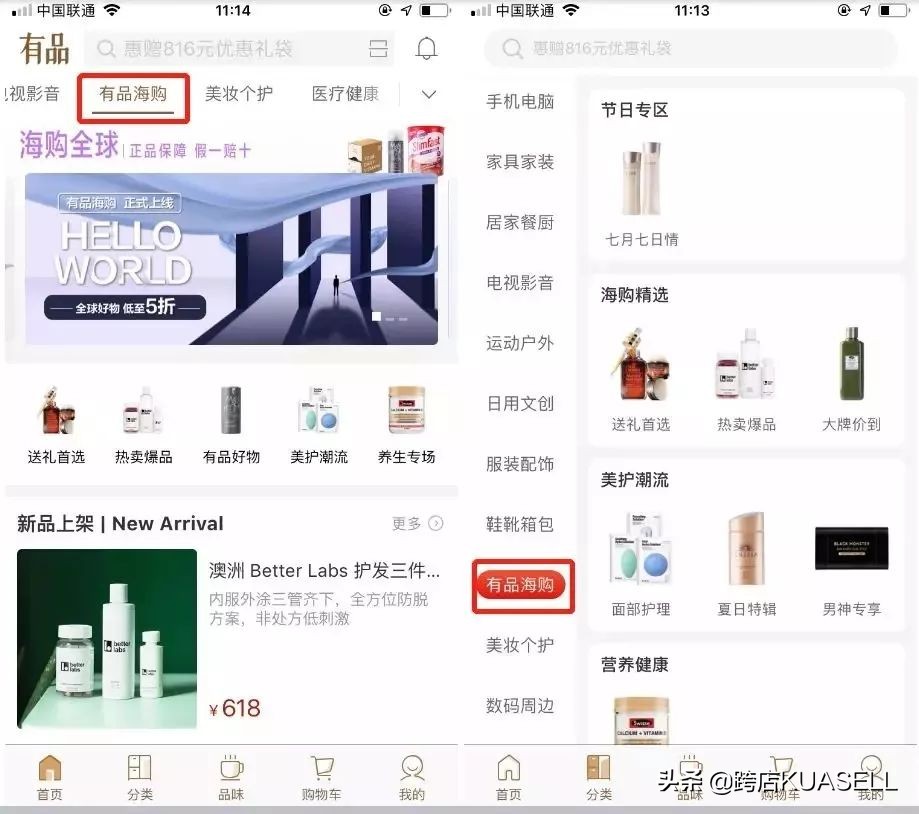919x814 pixels.
Task: Tap the magnifier icon in the search bar
Action: tap(104, 47)
